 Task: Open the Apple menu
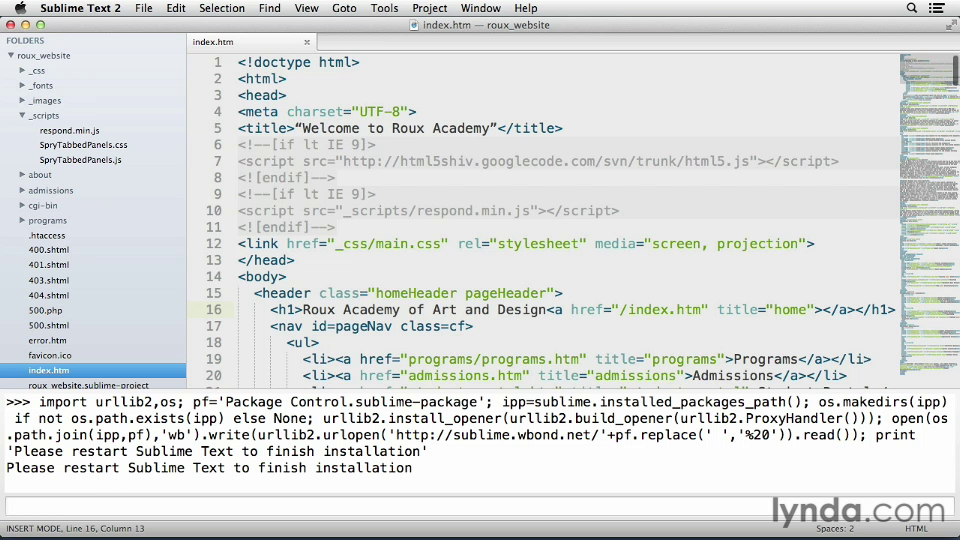coord(20,8)
